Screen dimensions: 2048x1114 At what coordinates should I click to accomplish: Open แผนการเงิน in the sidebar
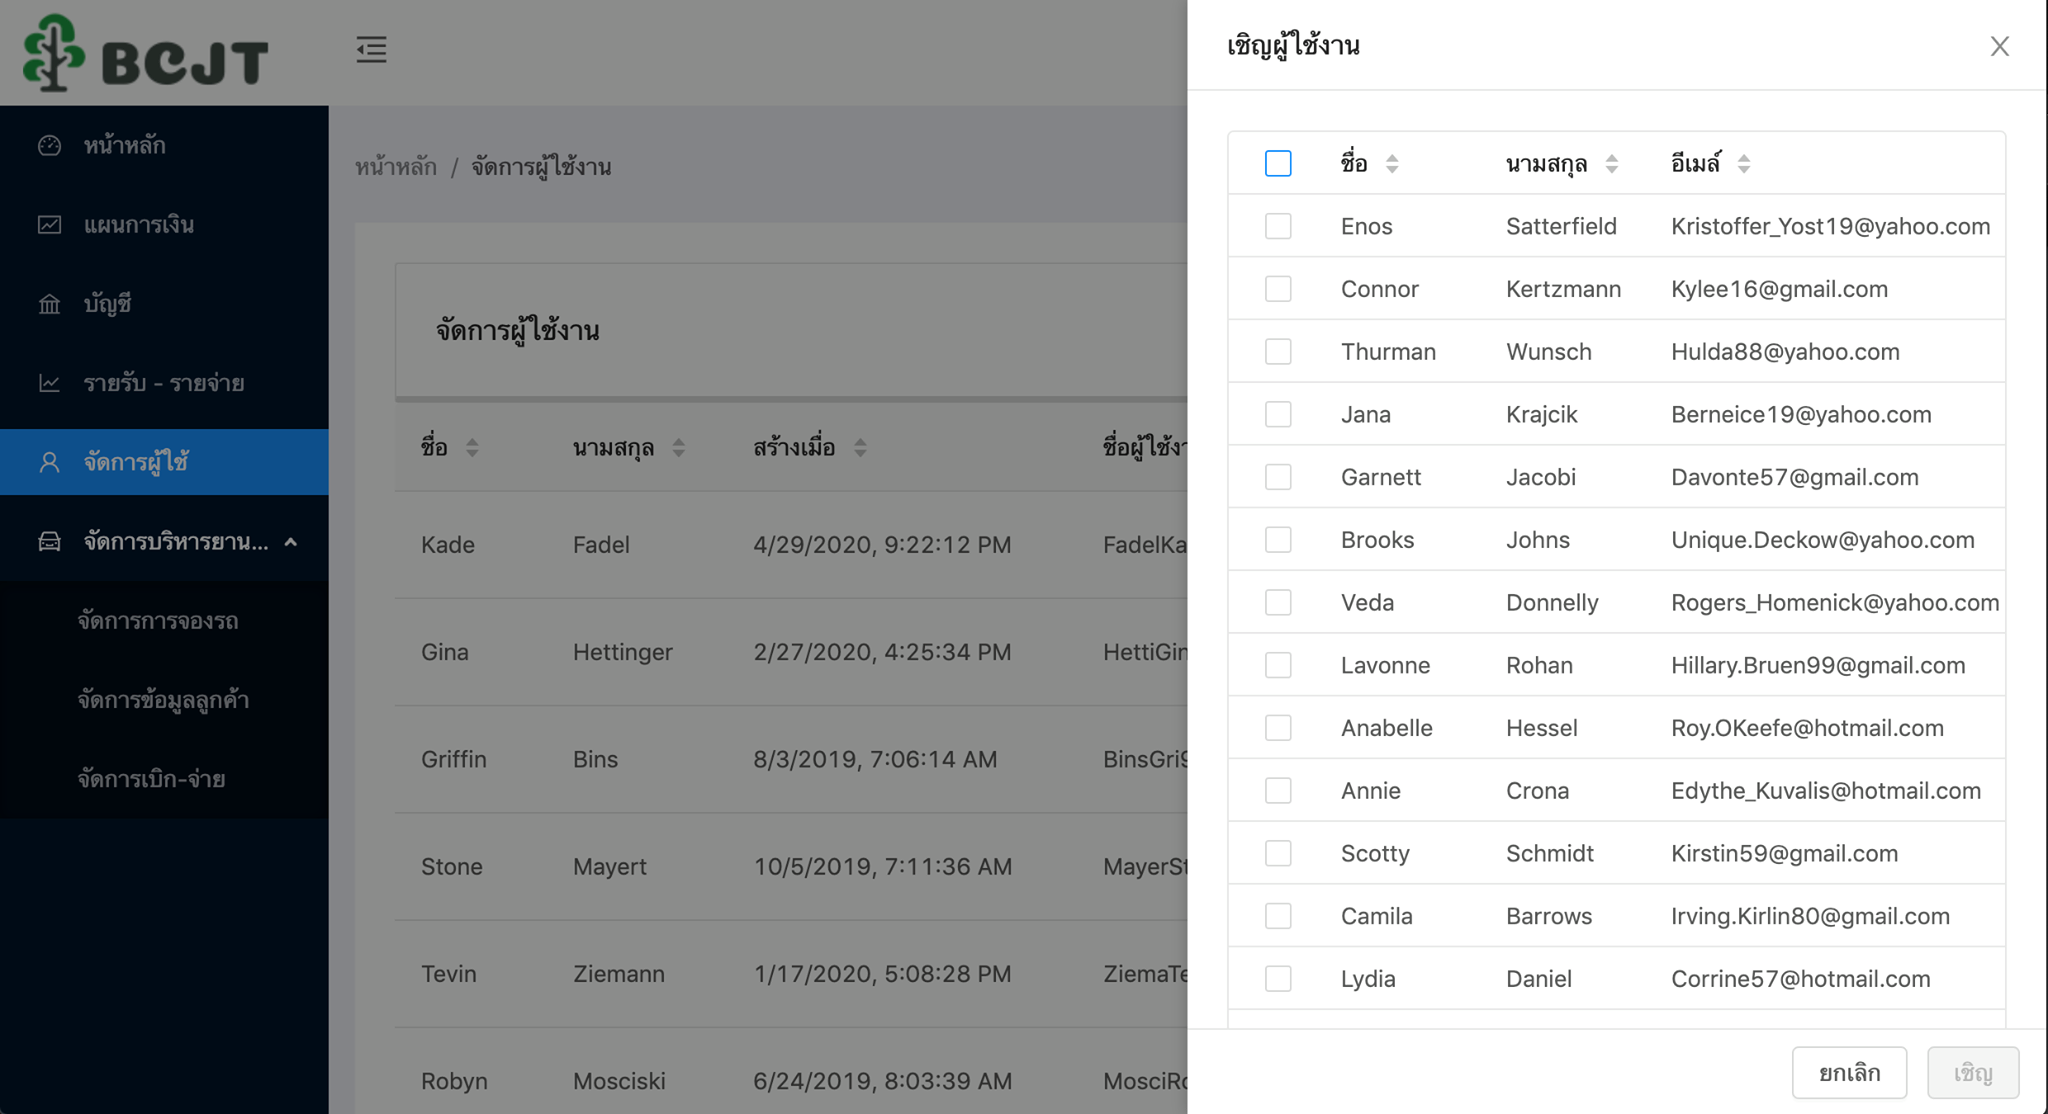tap(164, 225)
